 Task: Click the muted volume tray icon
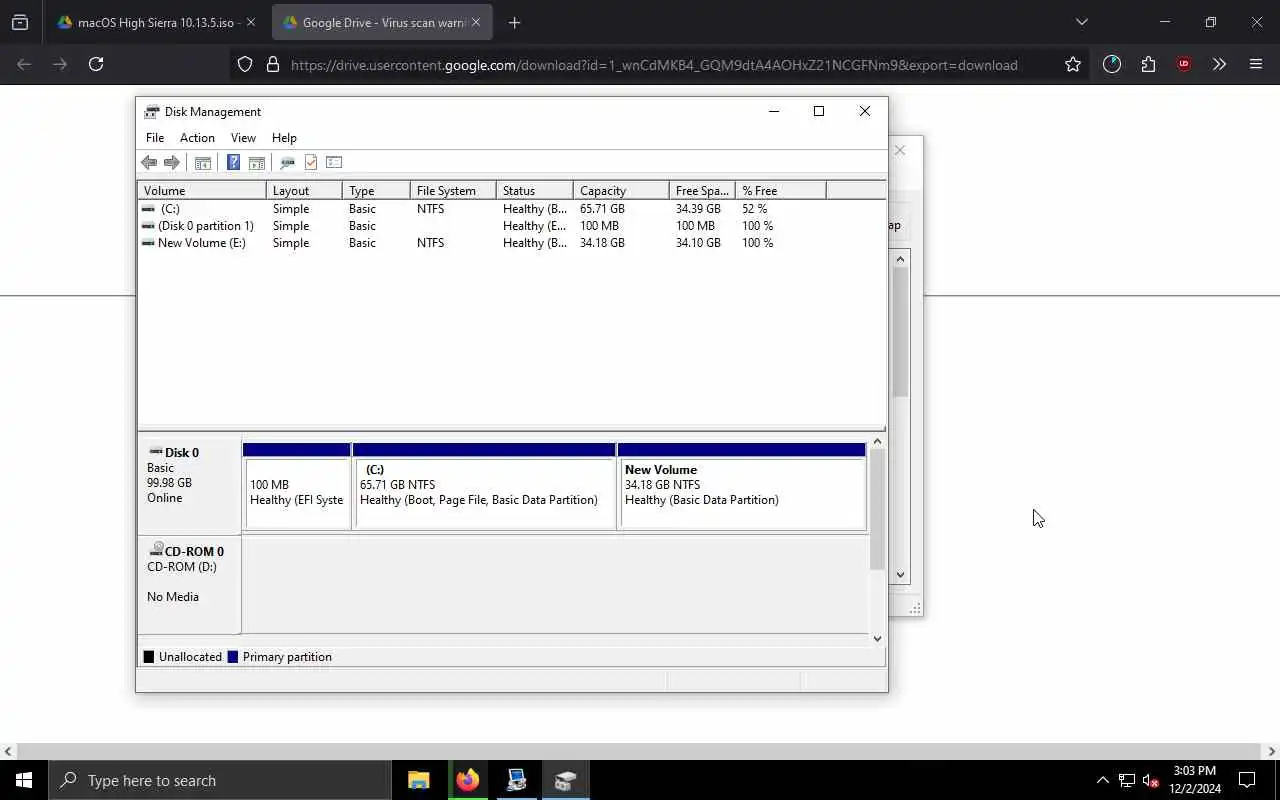point(1151,781)
